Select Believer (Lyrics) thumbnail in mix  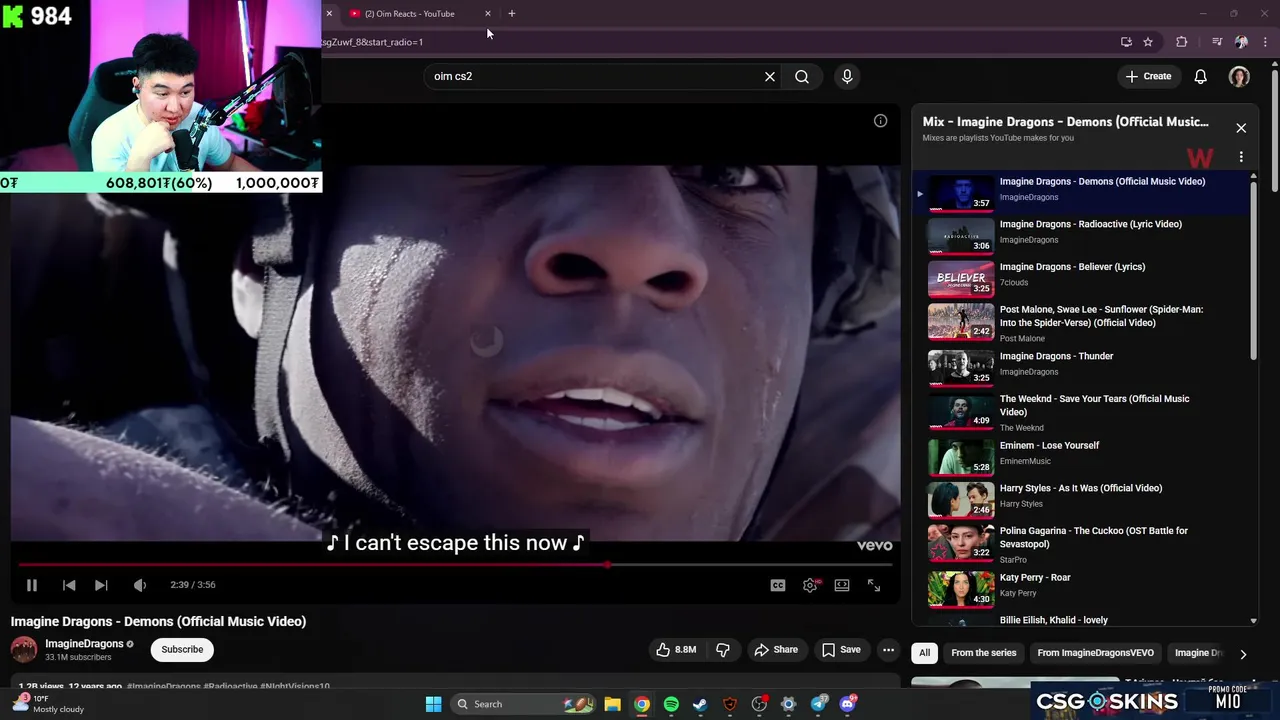tap(961, 278)
